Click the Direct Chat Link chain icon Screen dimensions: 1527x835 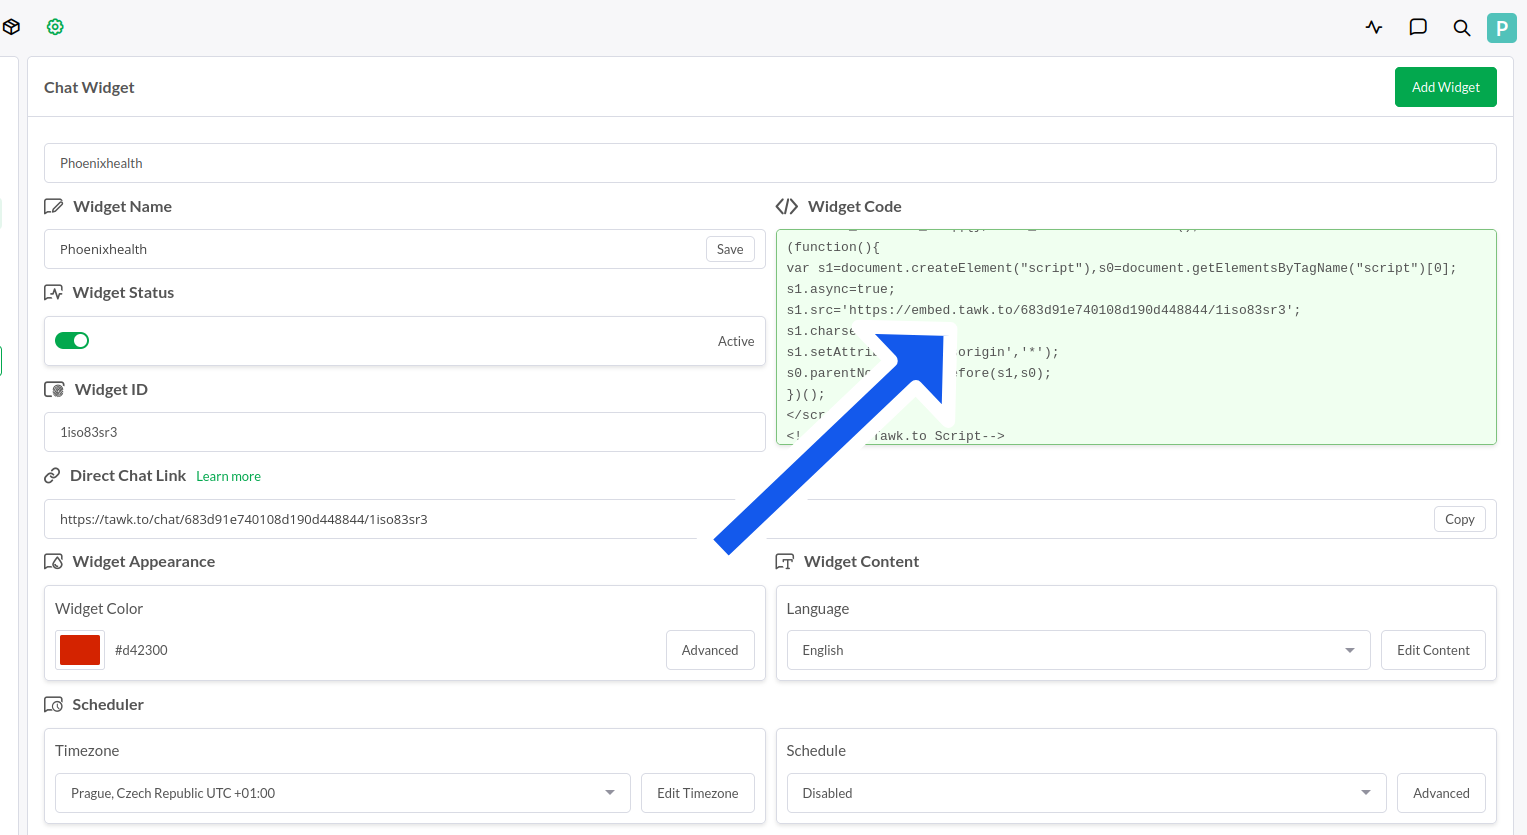[52, 476]
